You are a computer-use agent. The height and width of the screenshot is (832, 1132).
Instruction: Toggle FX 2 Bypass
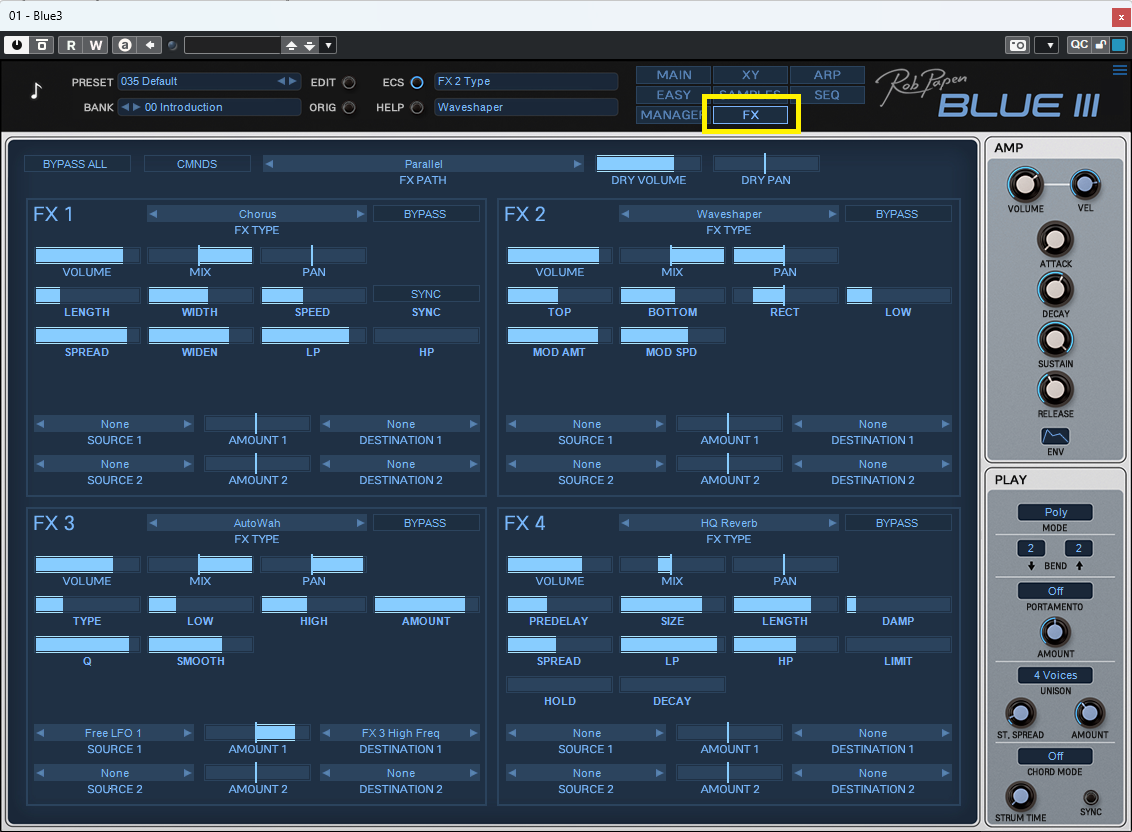tap(897, 214)
